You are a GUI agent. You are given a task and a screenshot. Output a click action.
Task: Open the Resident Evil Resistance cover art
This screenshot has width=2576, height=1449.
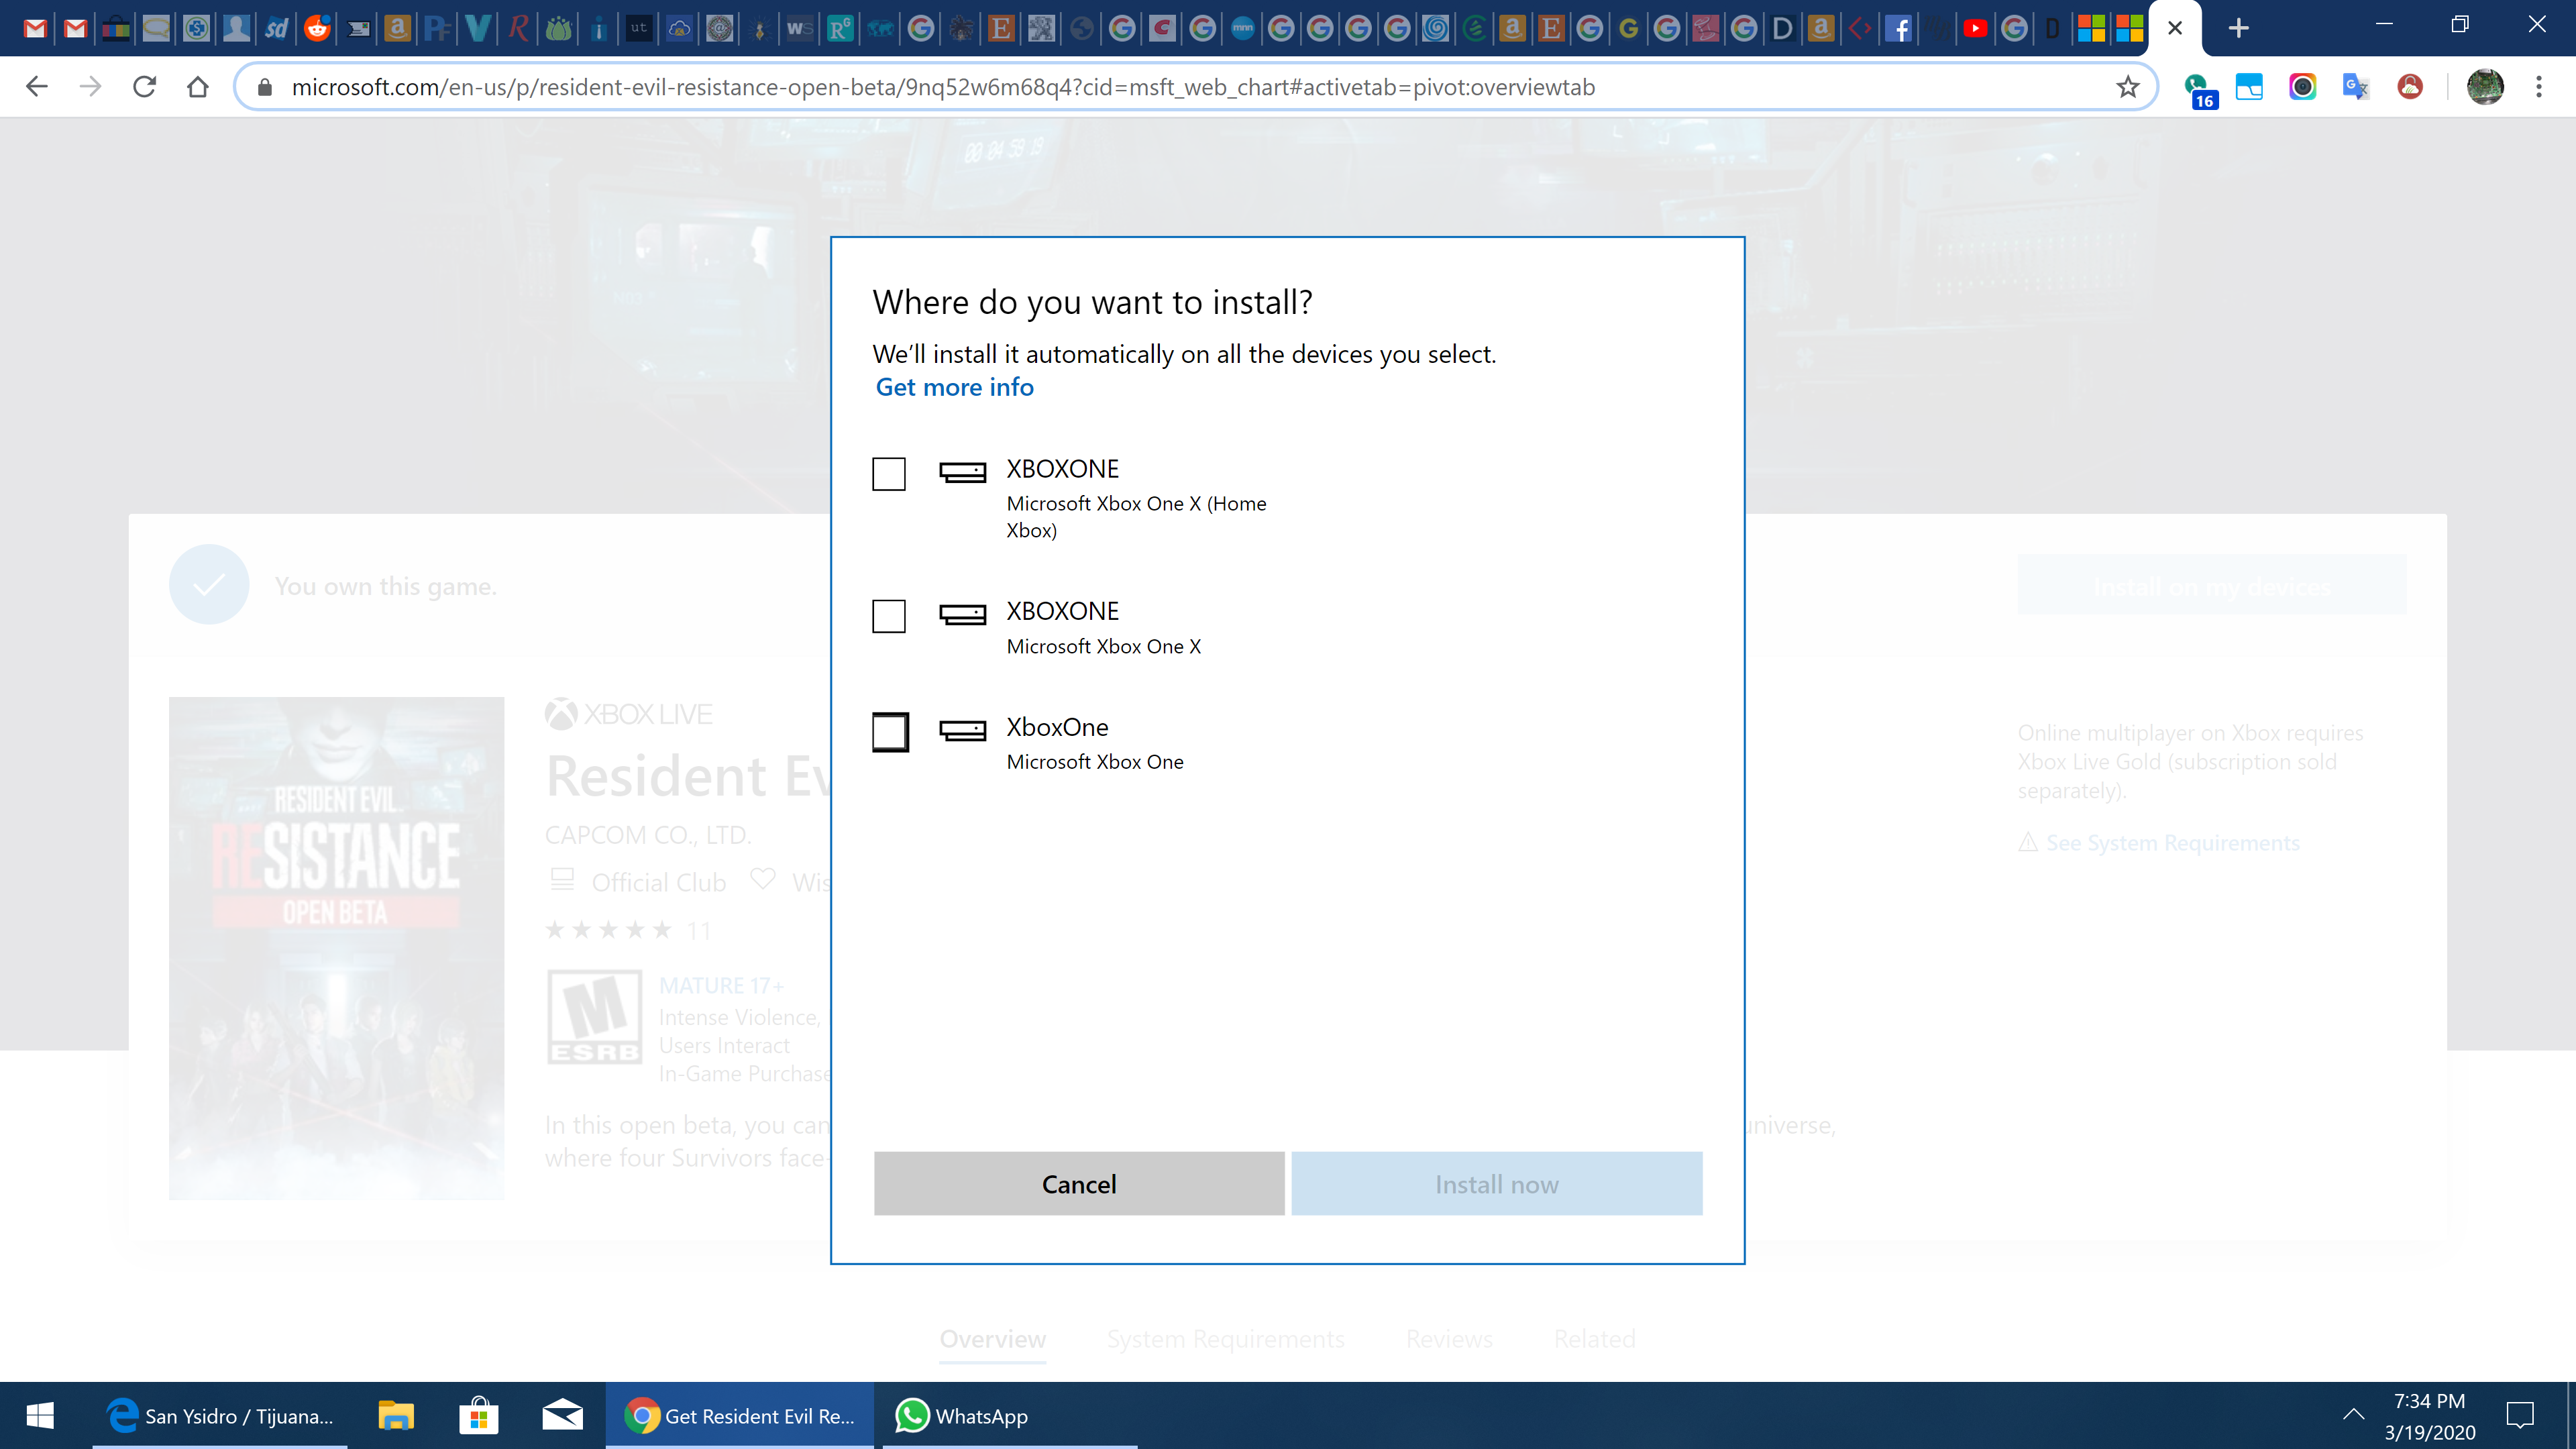[x=336, y=948]
